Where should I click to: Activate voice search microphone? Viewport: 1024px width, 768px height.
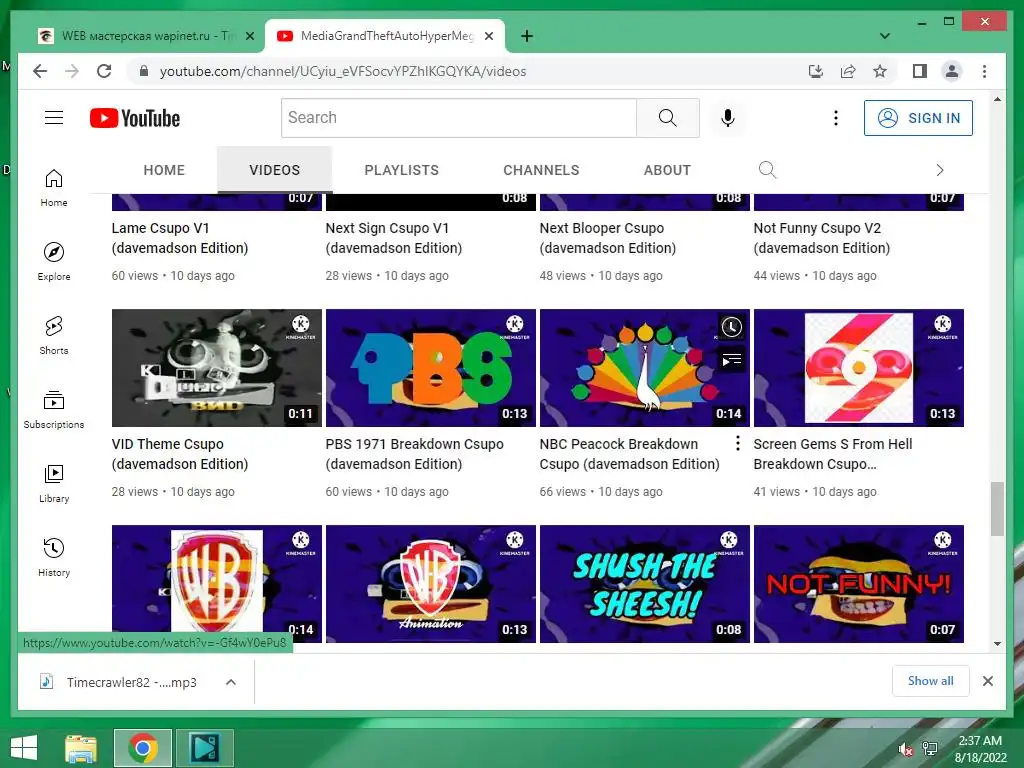point(728,118)
